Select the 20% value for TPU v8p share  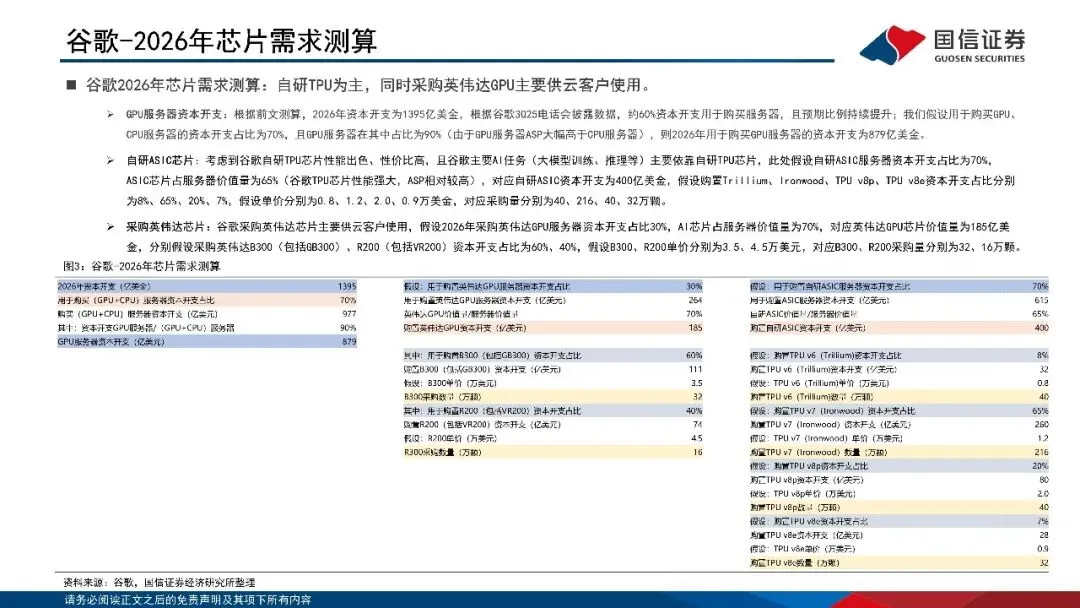coord(1040,466)
